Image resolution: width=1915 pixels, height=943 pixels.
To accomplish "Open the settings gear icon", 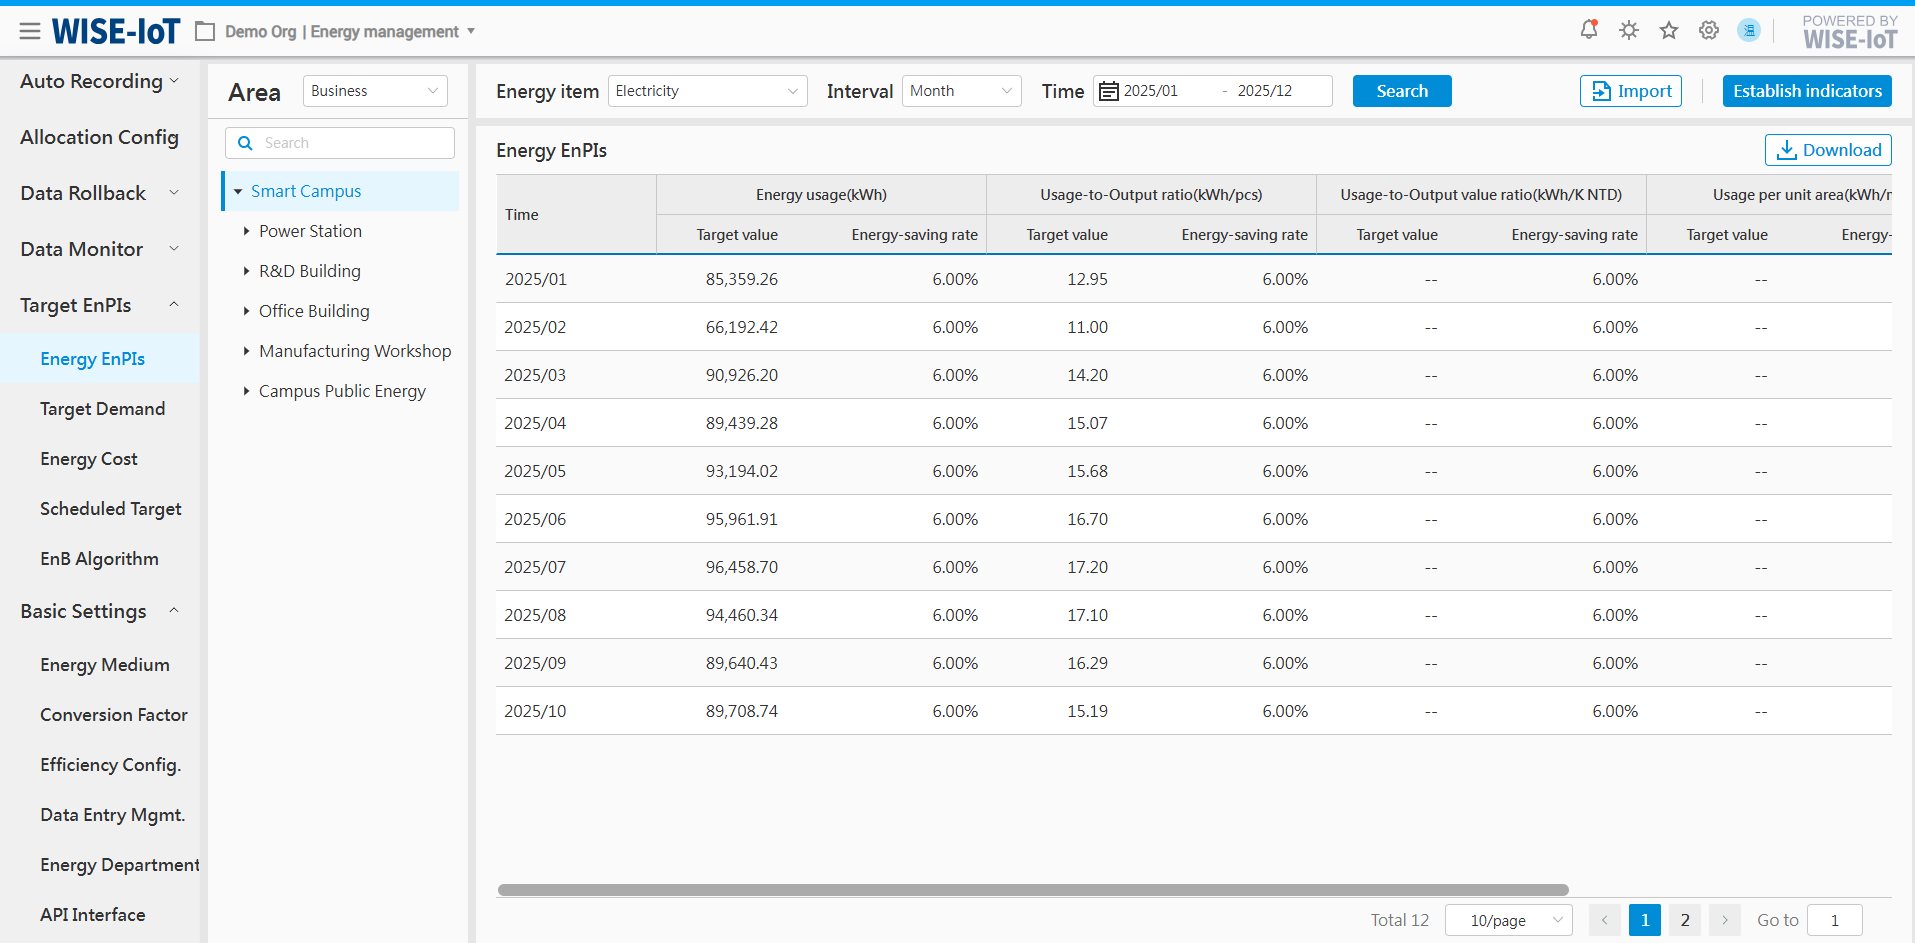I will (x=1709, y=30).
